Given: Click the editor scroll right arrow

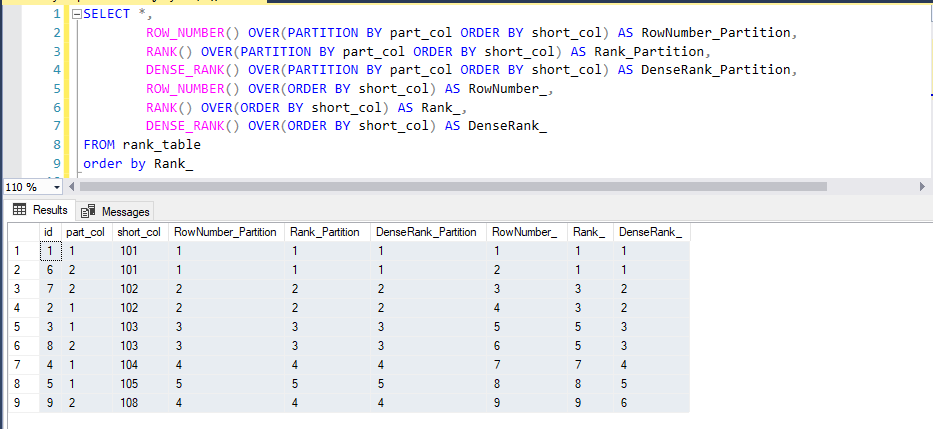Looking at the screenshot, I should [x=921, y=187].
